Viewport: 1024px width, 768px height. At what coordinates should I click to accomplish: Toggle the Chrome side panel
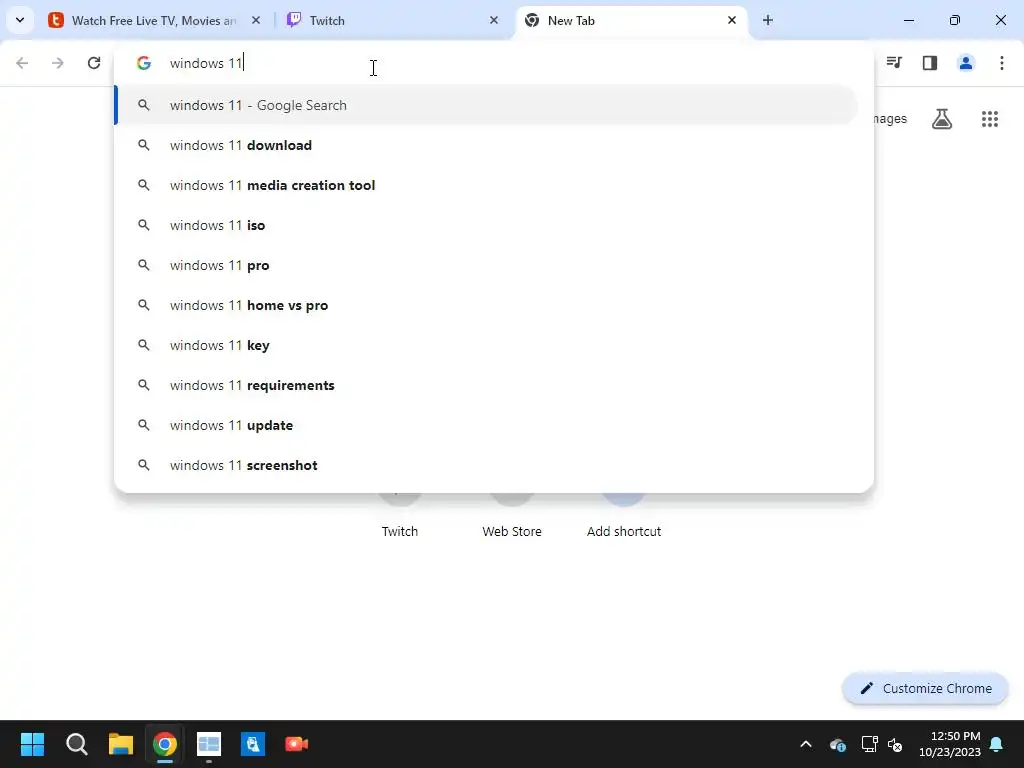pyautogui.click(x=930, y=63)
